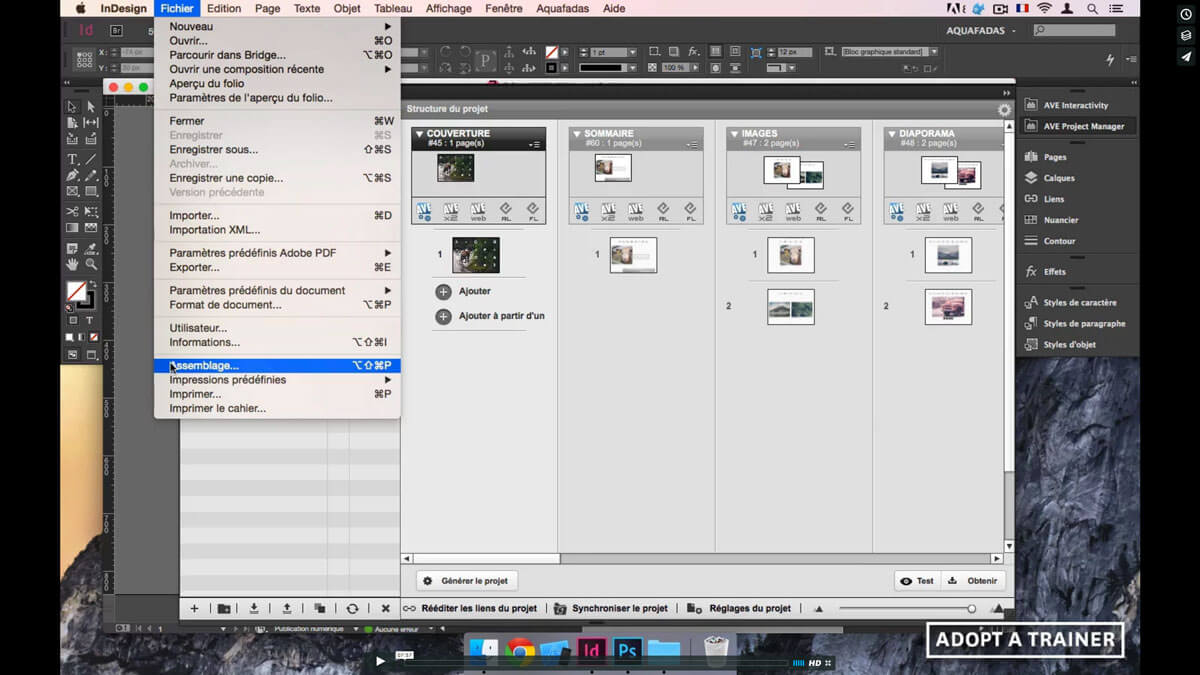Viewport: 1200px width, 675px height.
Task: Select Assemblage... menu entry
Action: tap(204, 366)
